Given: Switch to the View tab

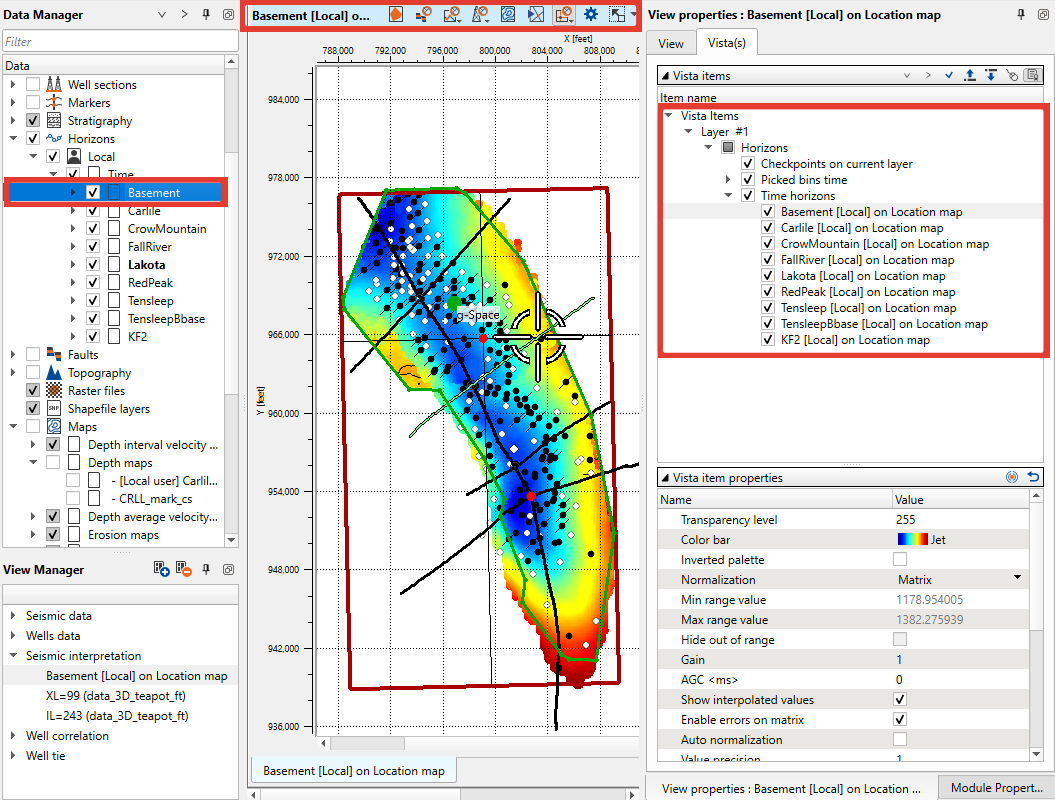Looking at the screenshot, I should pyautogui.click(x=671, y=43).
